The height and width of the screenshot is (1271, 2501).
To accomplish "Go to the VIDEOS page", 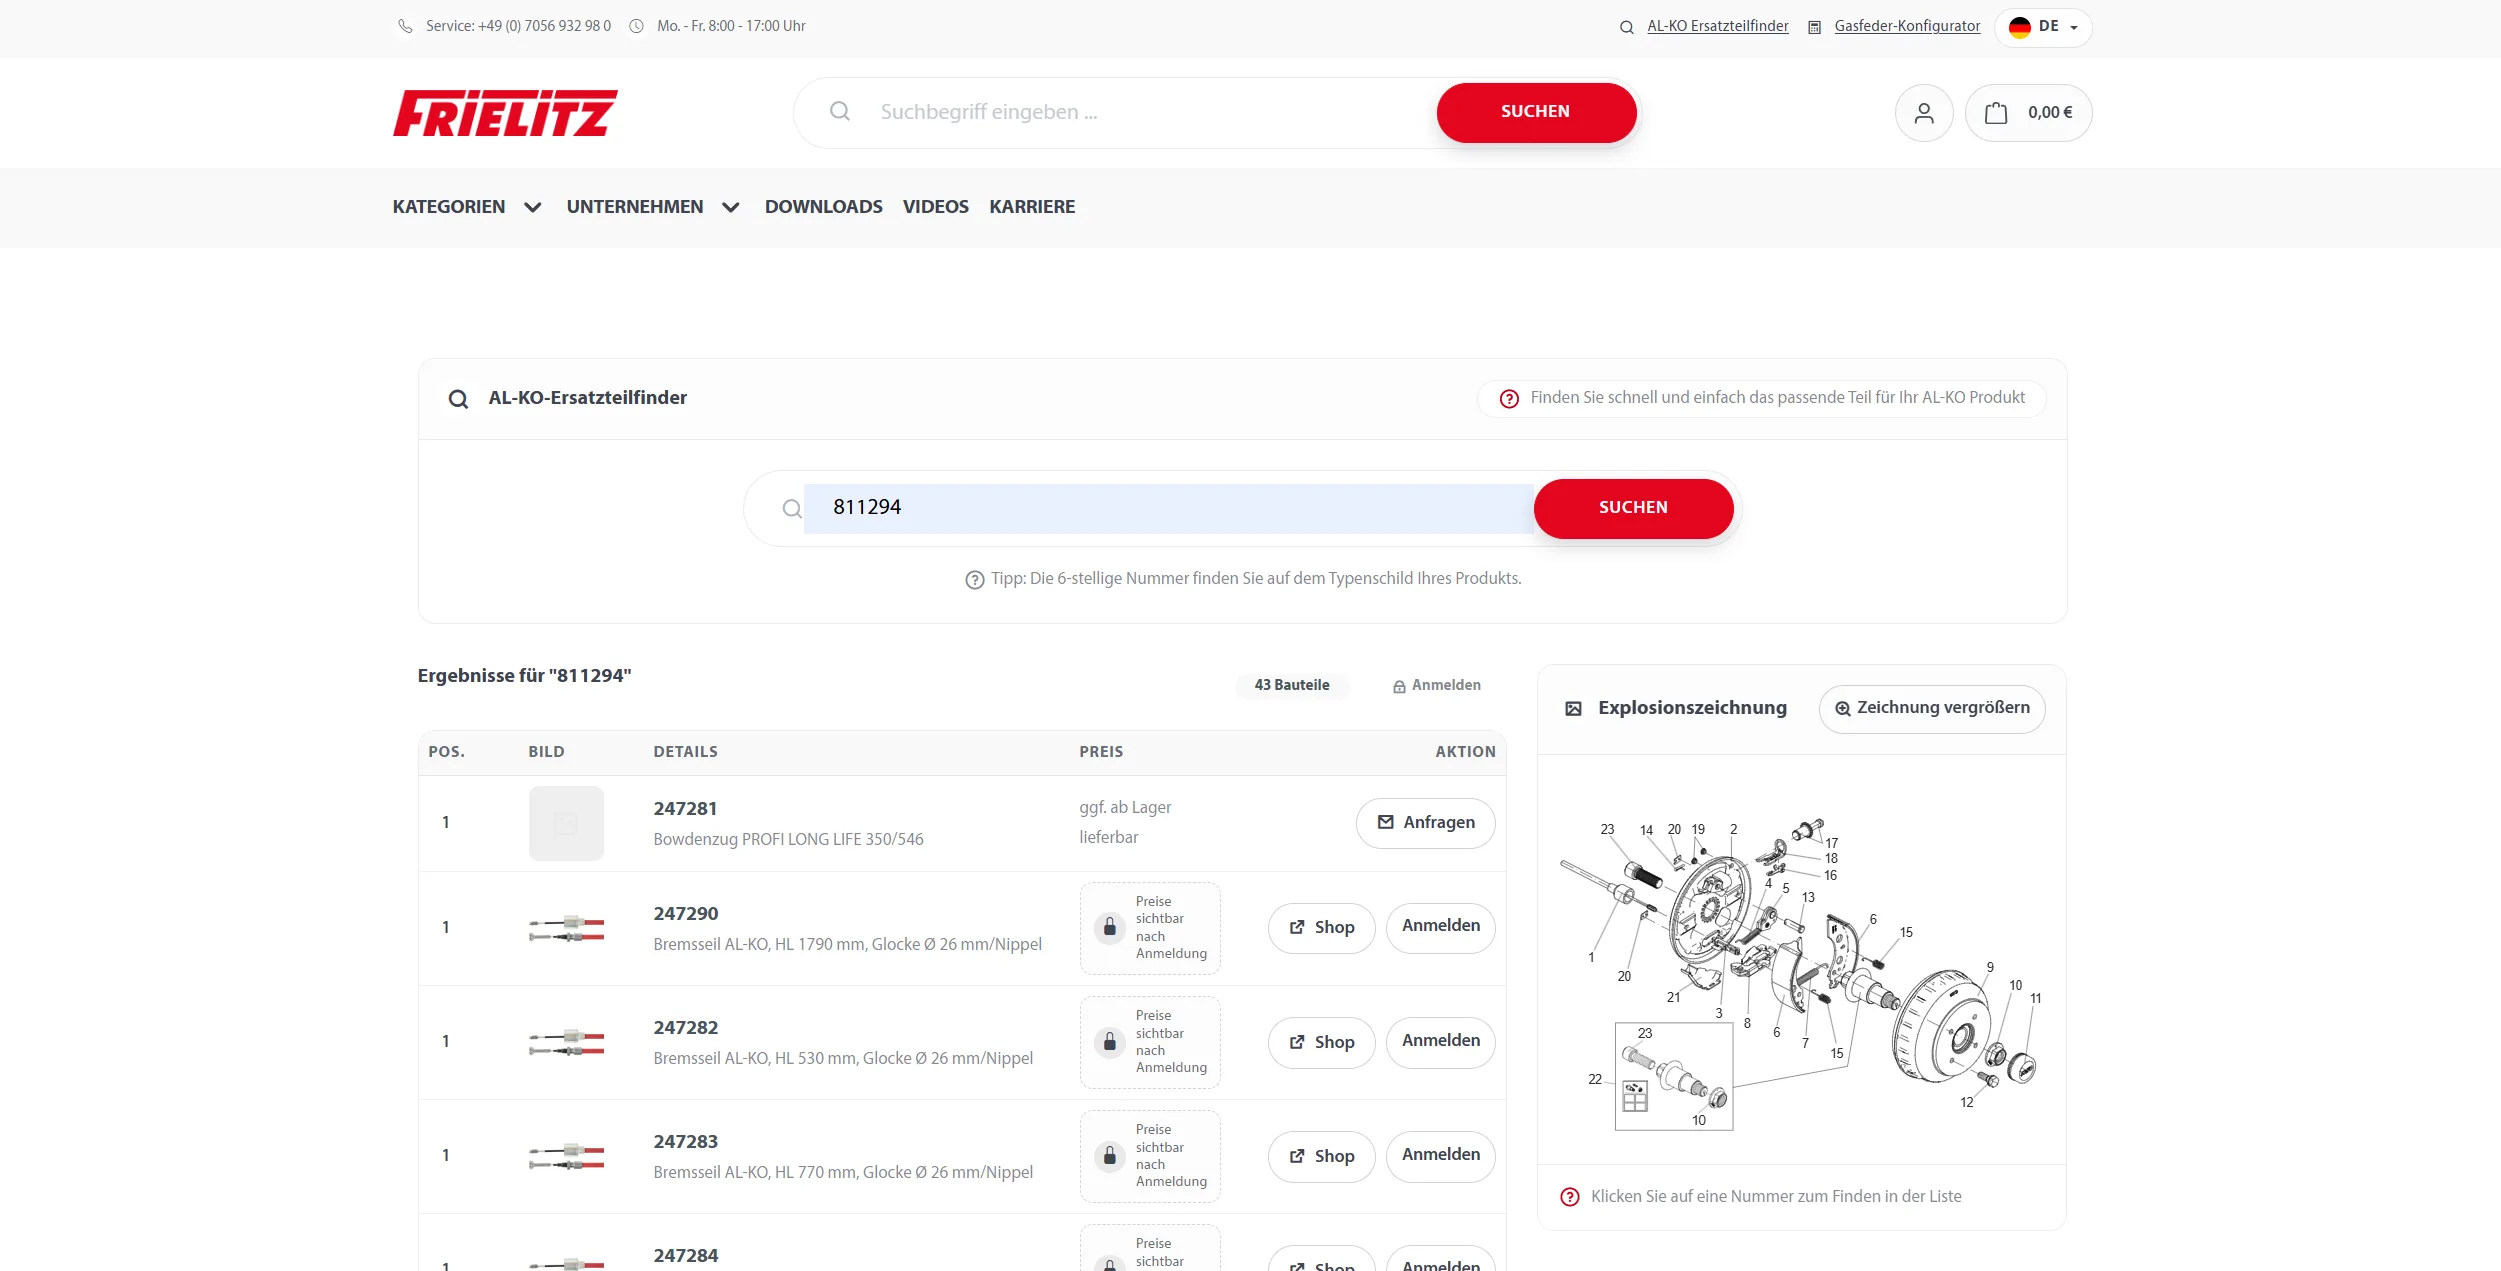I will (x=936, y=207).
